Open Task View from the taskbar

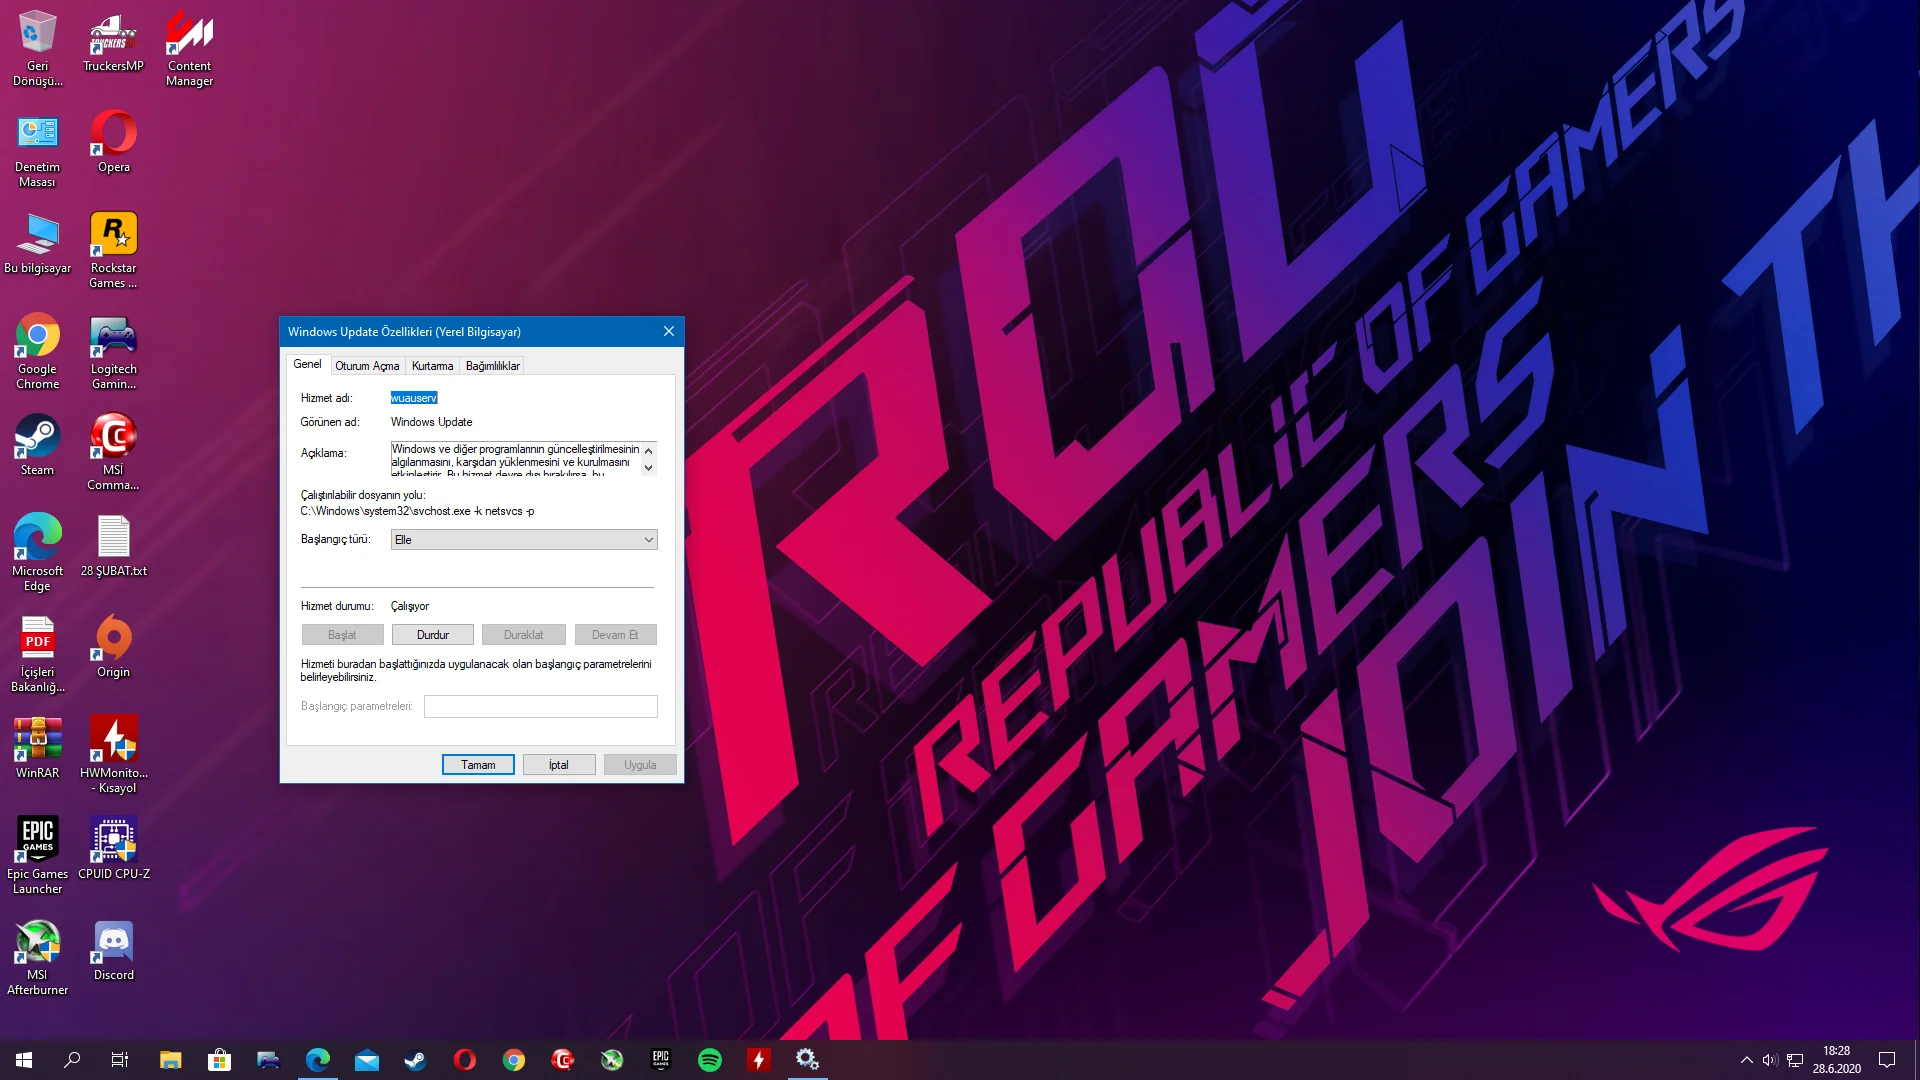[120, 1060]
